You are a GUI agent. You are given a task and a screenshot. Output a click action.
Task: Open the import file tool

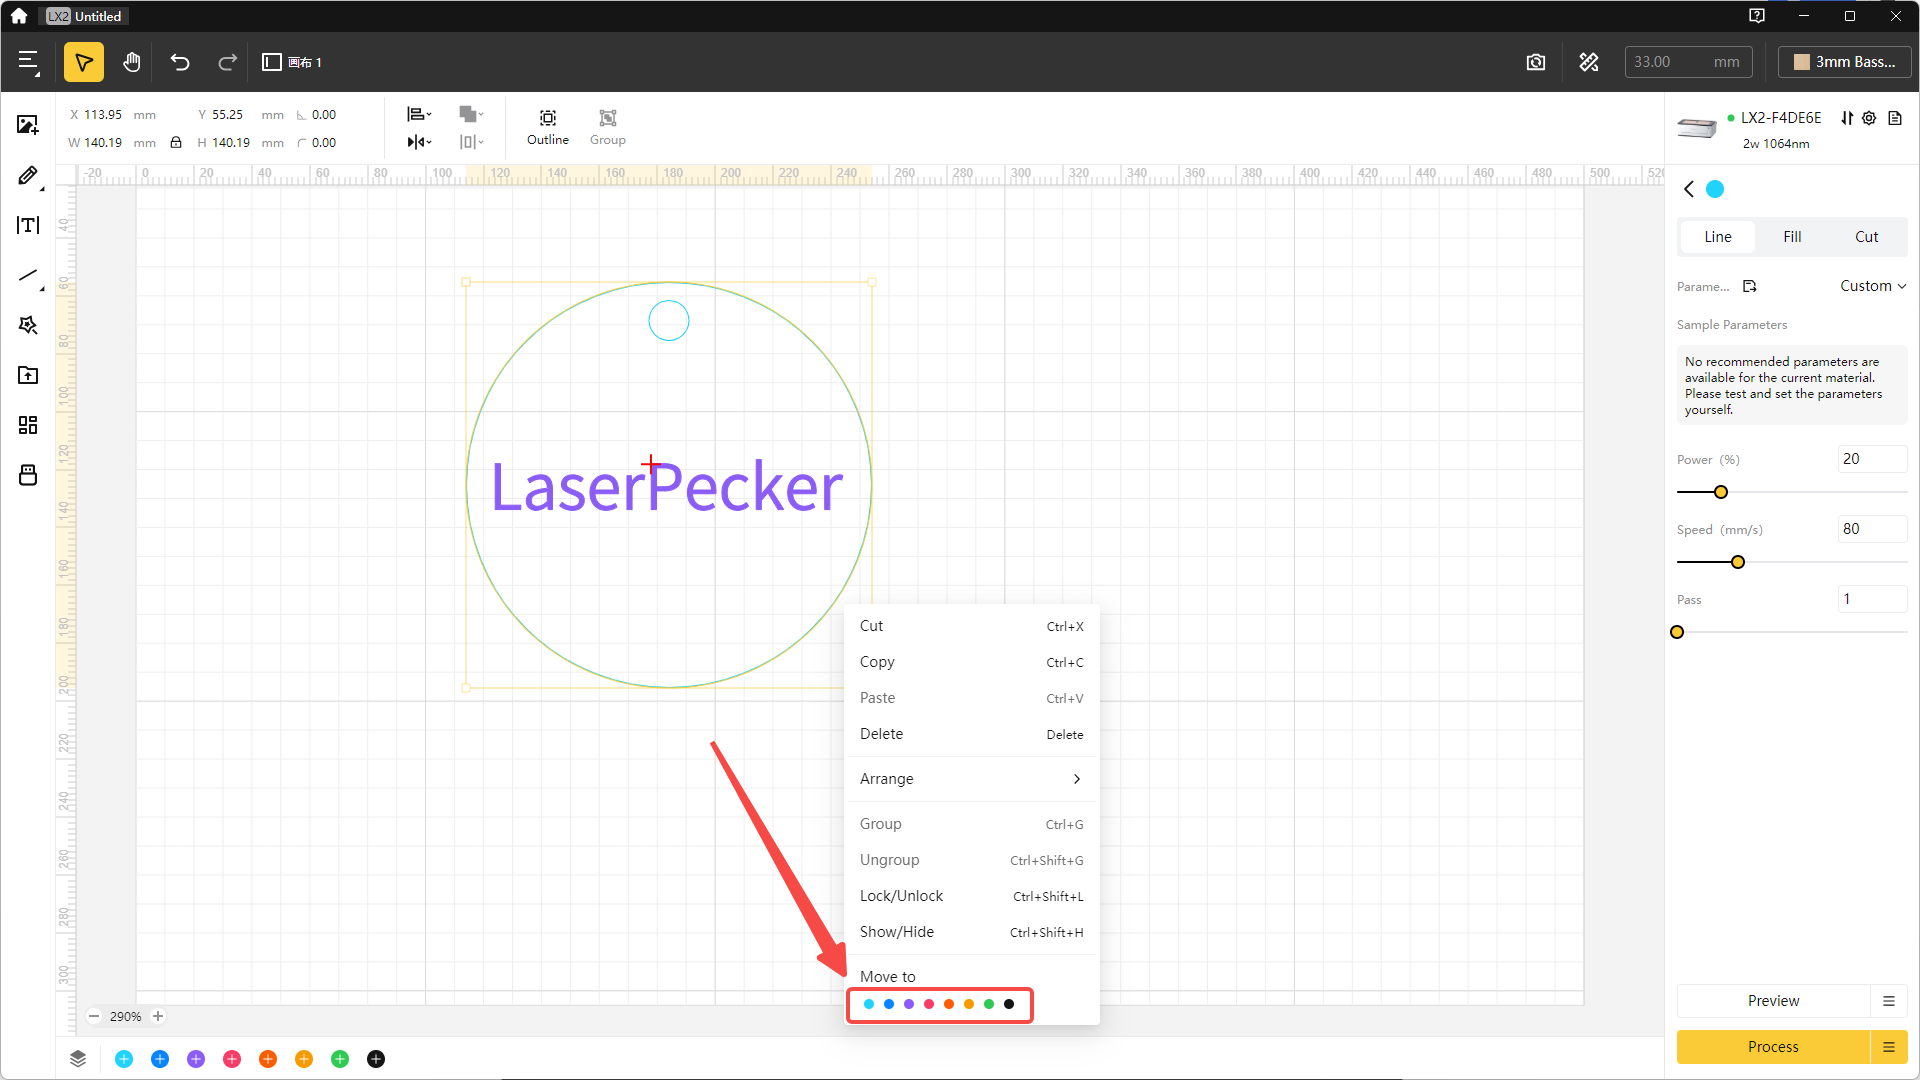[28, 376]
